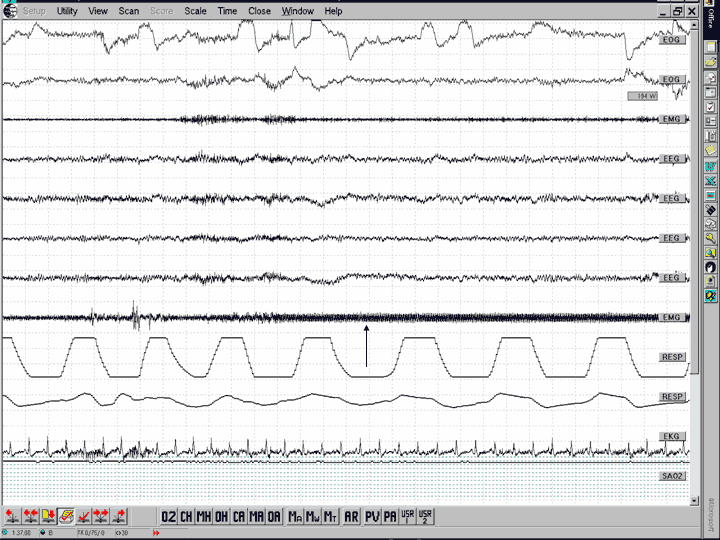The height and width of the screenshot is (540, 720).
Task: Click the MH event marker button
Action: (x=204, y=516)
